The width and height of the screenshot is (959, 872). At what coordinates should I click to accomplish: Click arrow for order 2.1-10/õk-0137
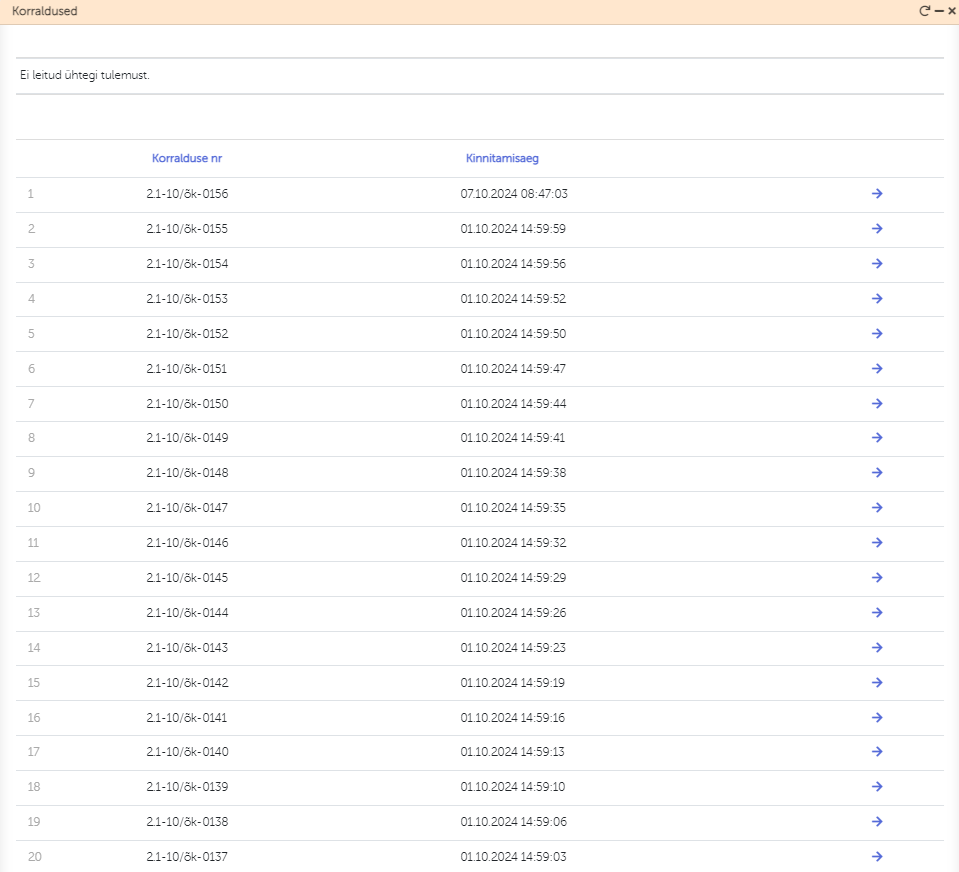click(x=877, y=856)
